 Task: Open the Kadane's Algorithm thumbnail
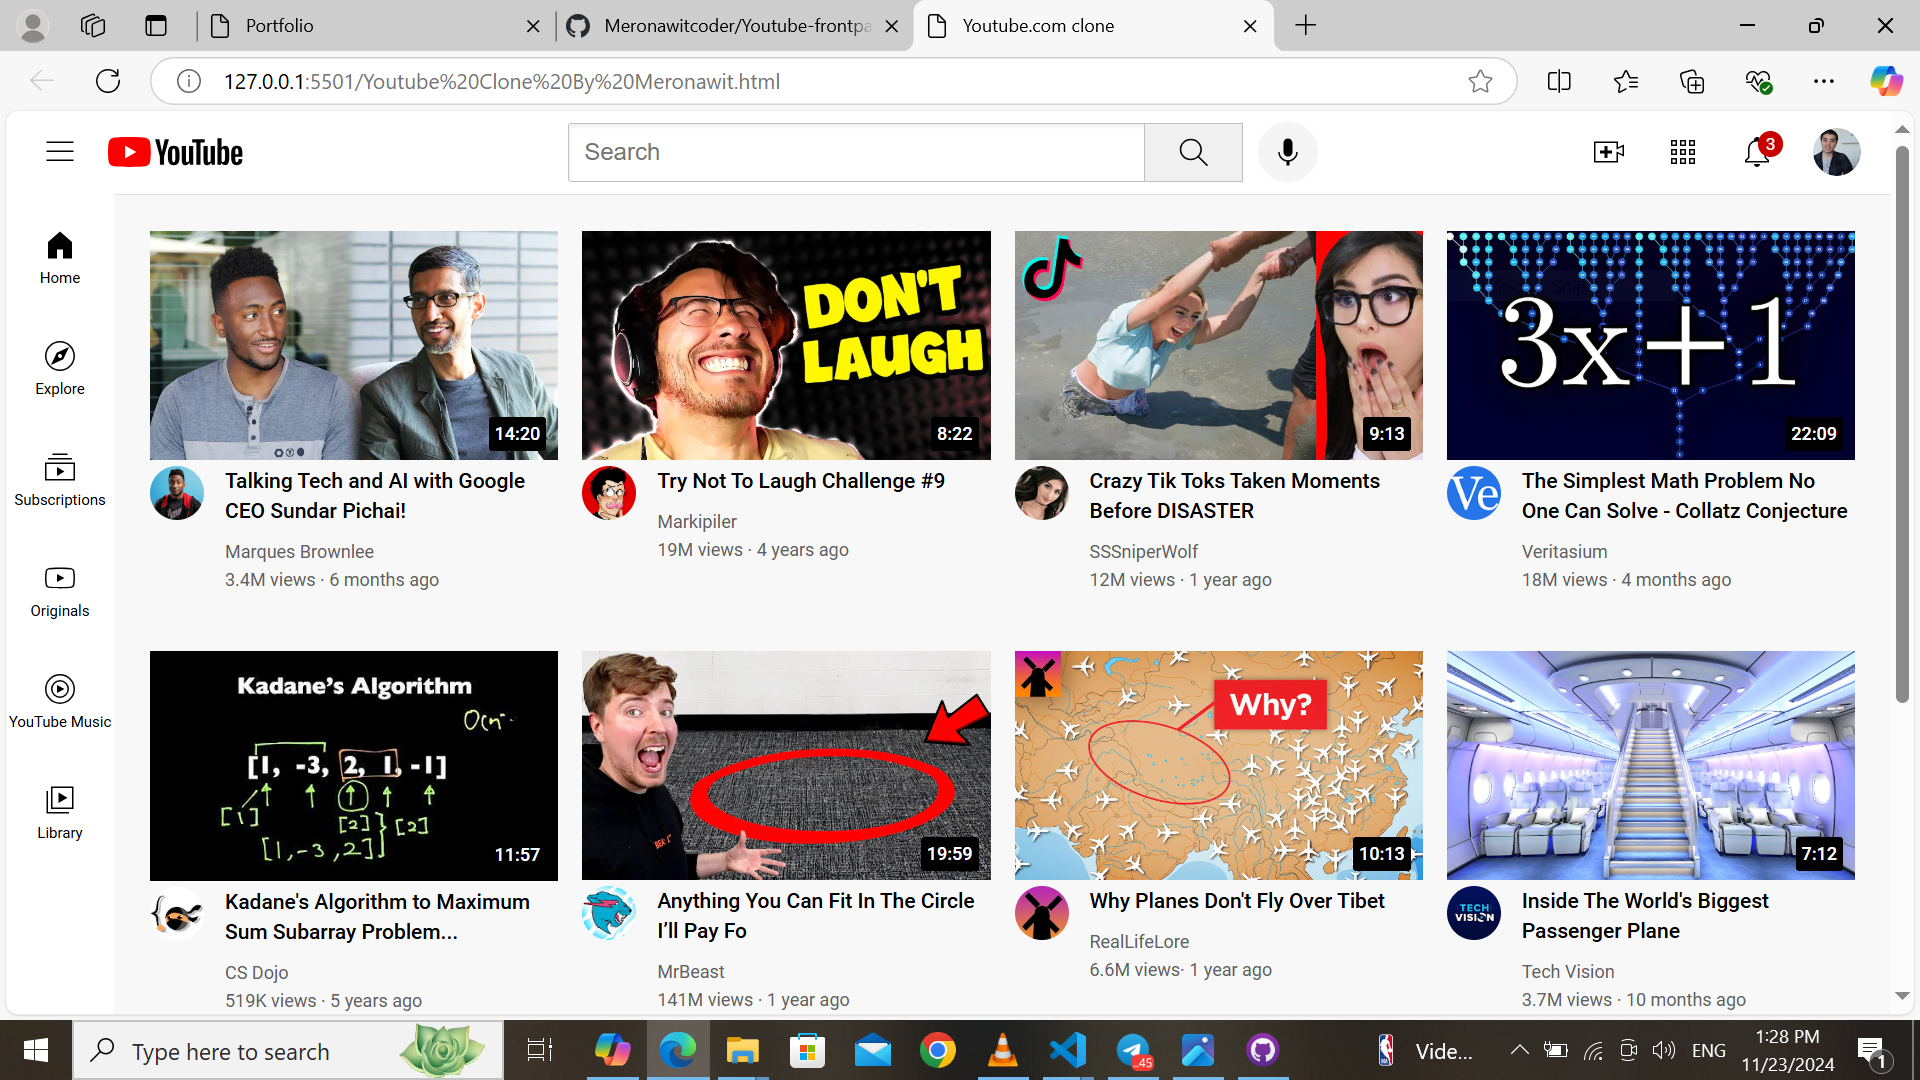pos(354,766)
